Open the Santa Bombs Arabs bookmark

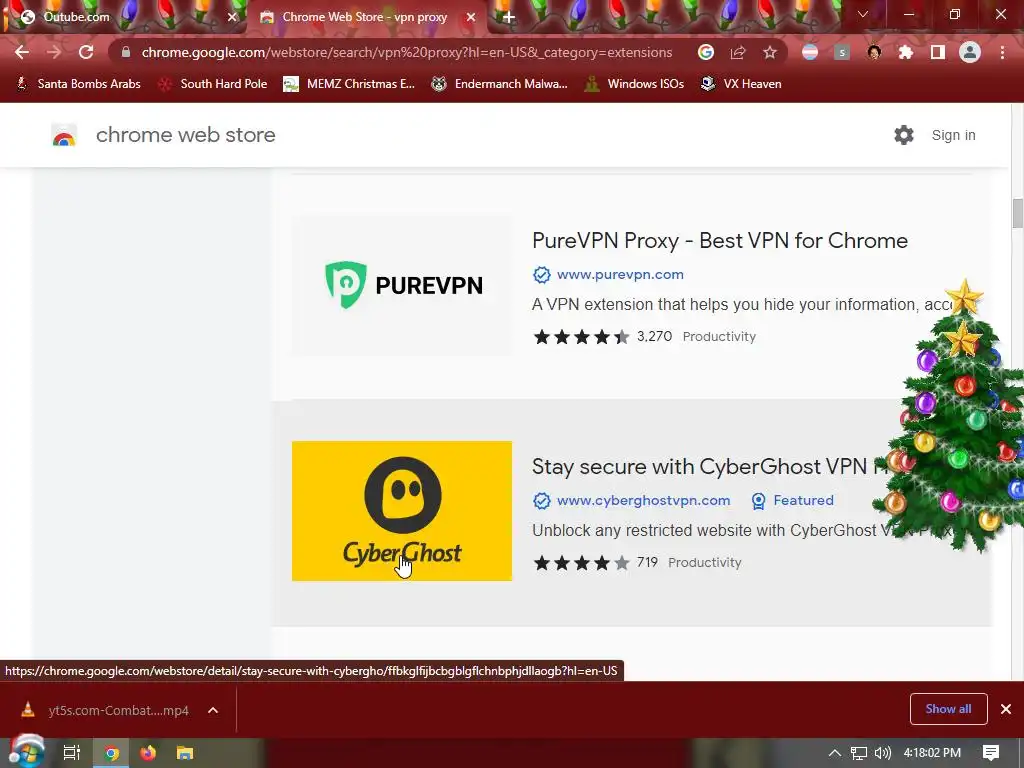[x=78, y=84]
